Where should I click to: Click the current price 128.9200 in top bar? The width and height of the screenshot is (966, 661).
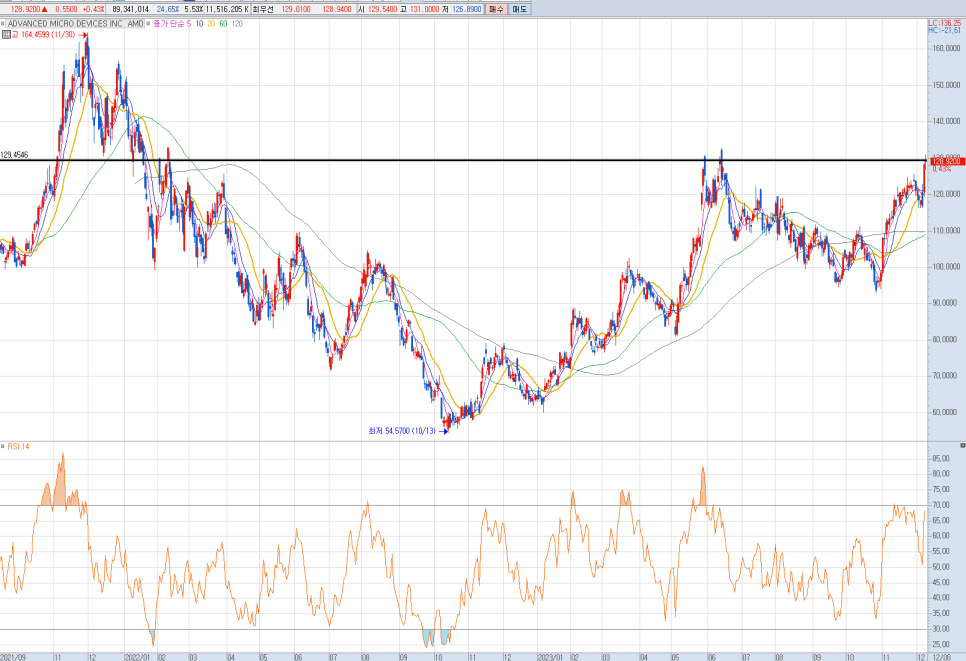point(26,9)
